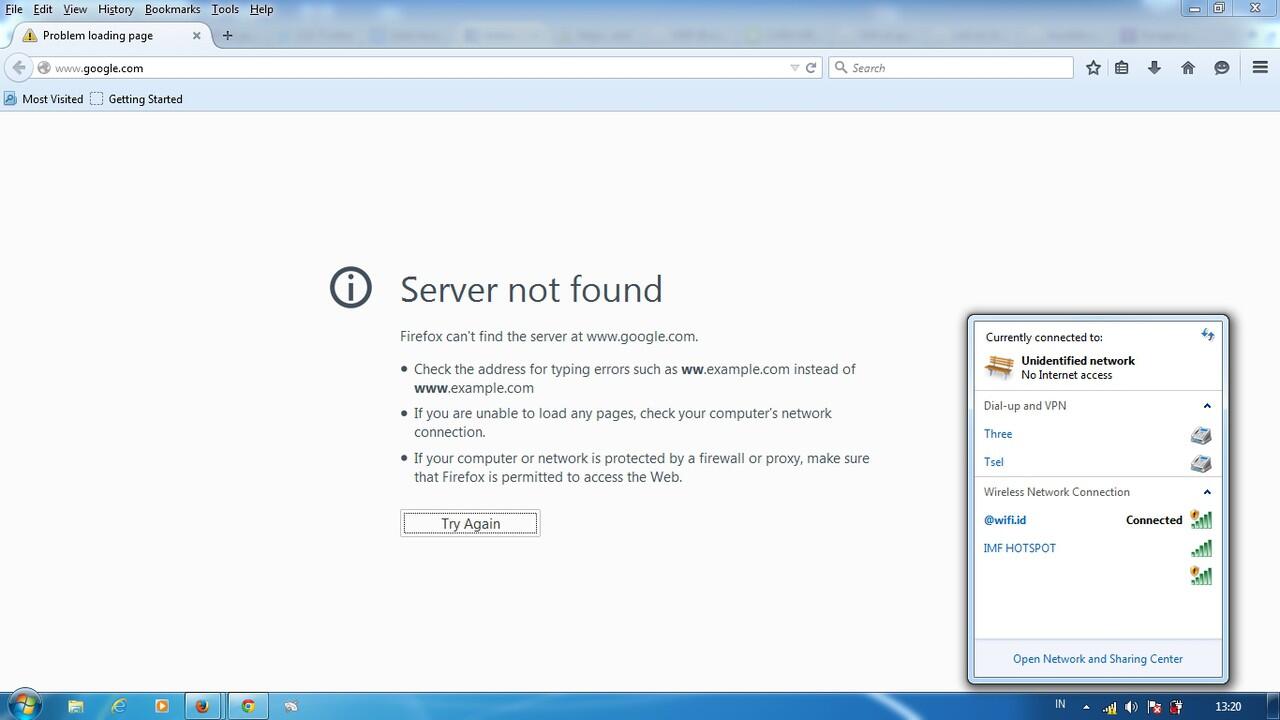Open a new tab with plus button
Screen dimensions: 1280x720
(x=227, y=35)
